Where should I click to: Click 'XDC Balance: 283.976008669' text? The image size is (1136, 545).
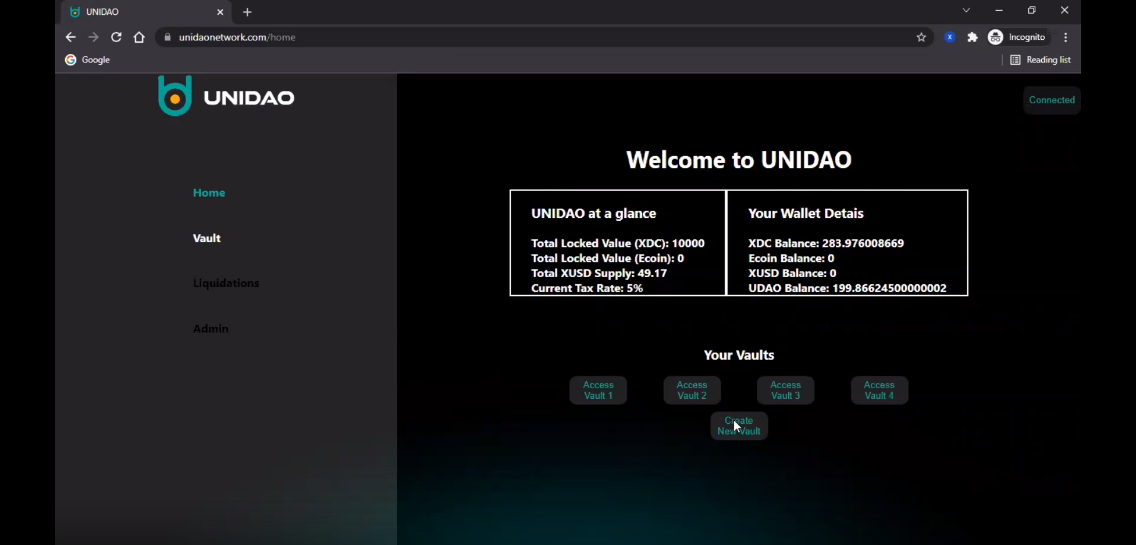[826, 244]
